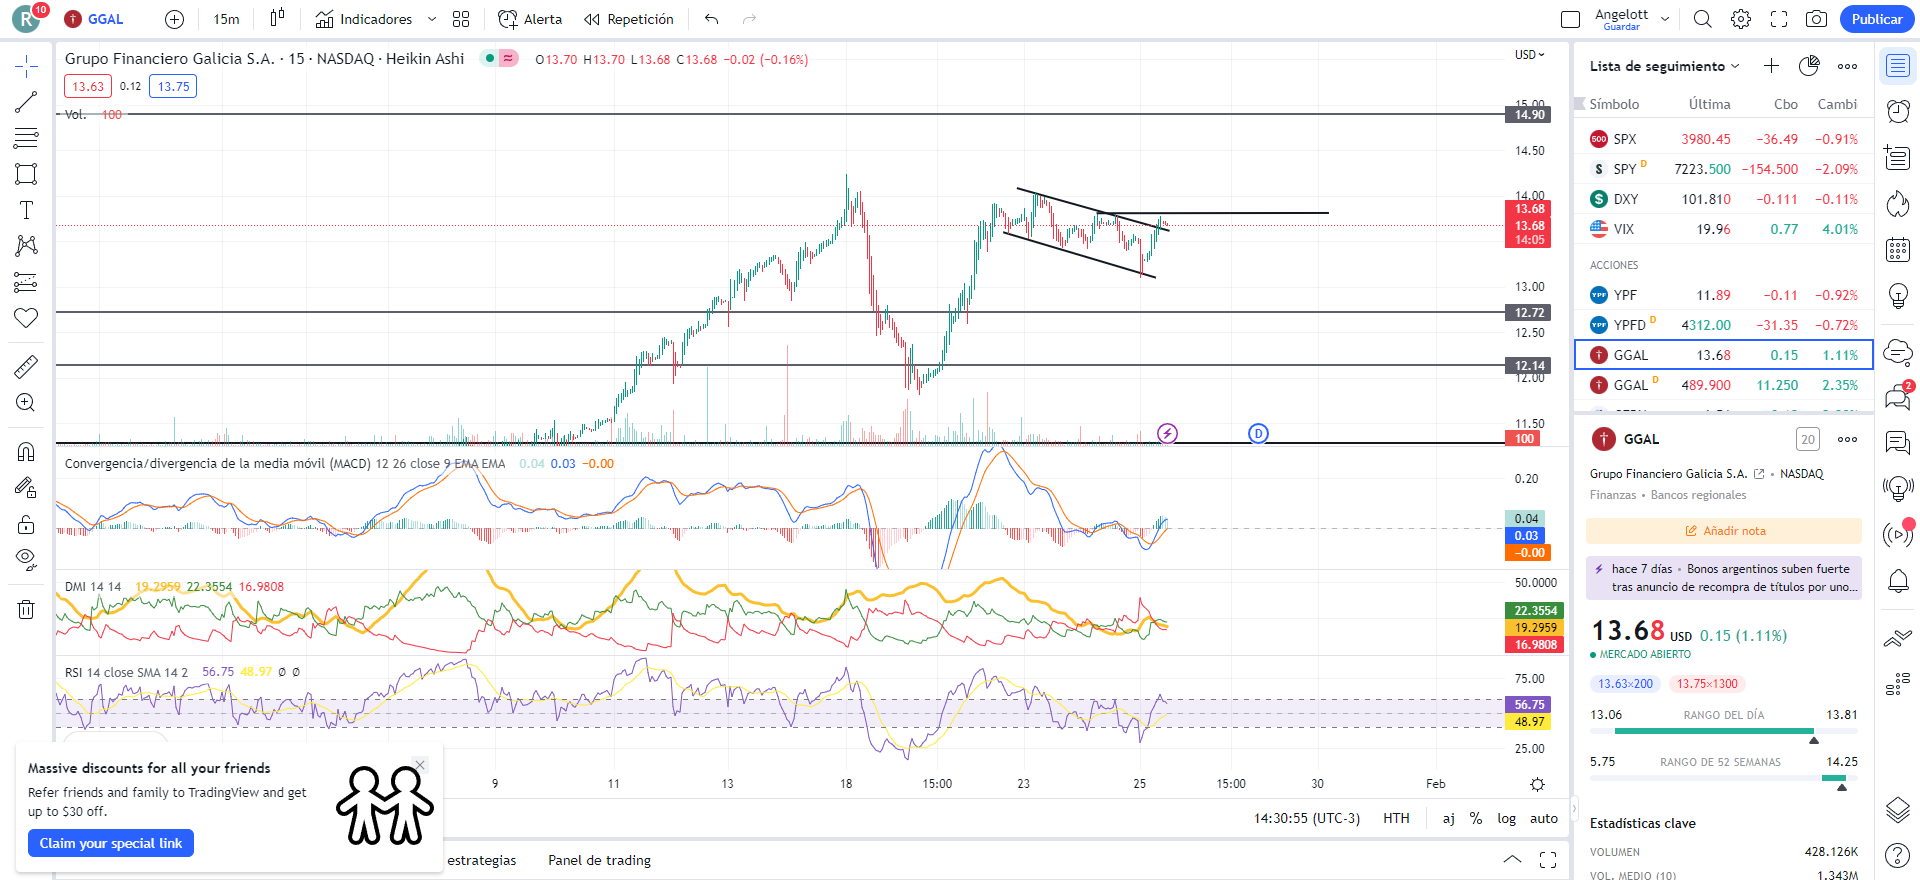Toggle percent scale on the chart

tap(1475, 818)
